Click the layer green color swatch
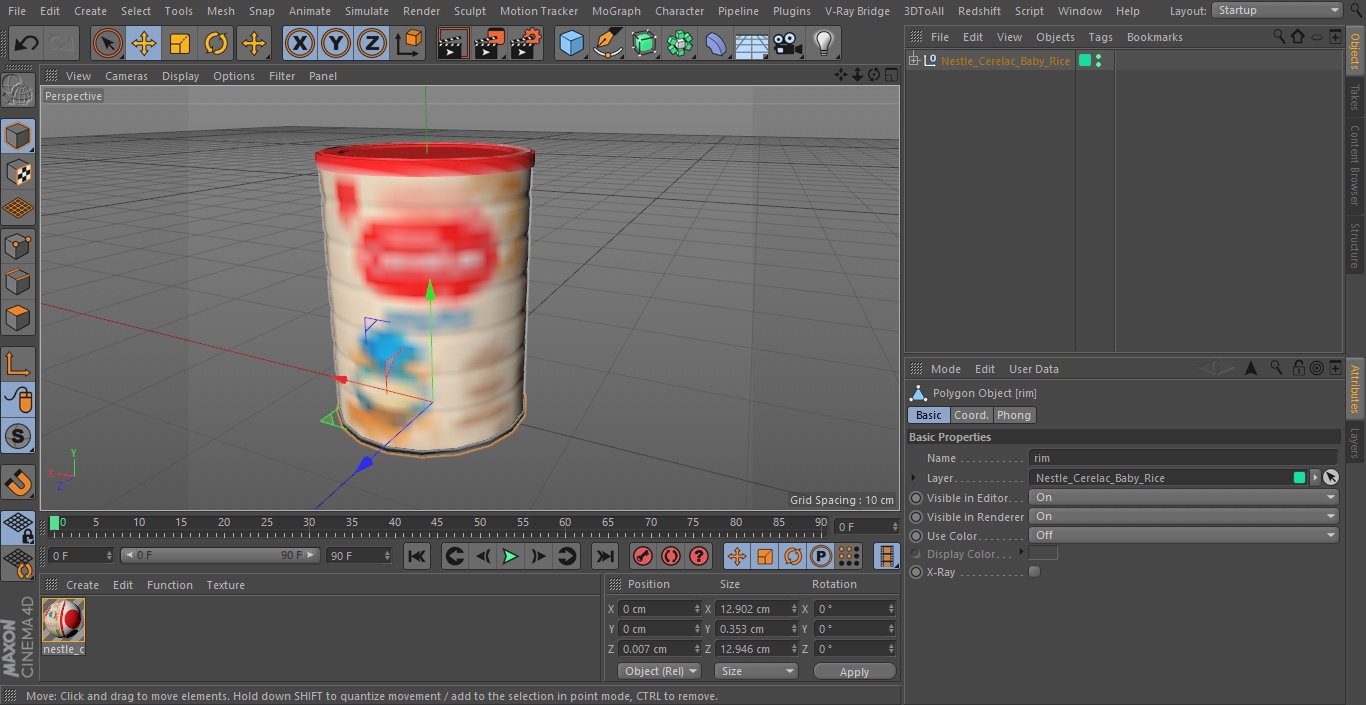This screenshot has width=1366, height=705. pyautogui.click(x=1299, y=478)
